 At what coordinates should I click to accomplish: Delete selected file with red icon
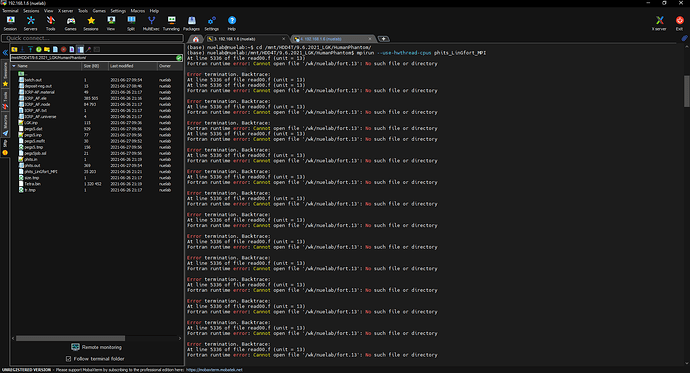click(x=63, y=49)
